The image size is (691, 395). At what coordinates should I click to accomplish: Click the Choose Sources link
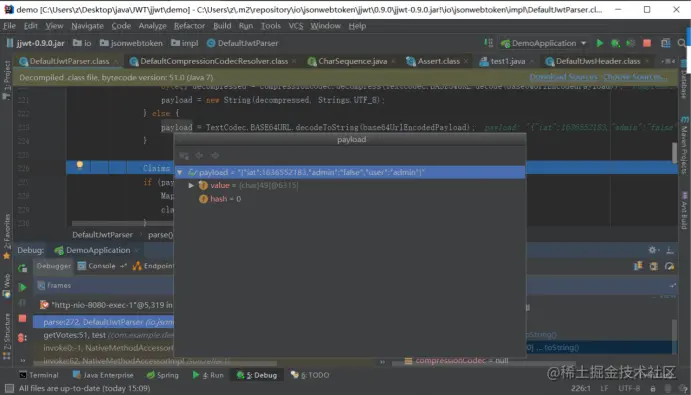click(x=635, y=77)
